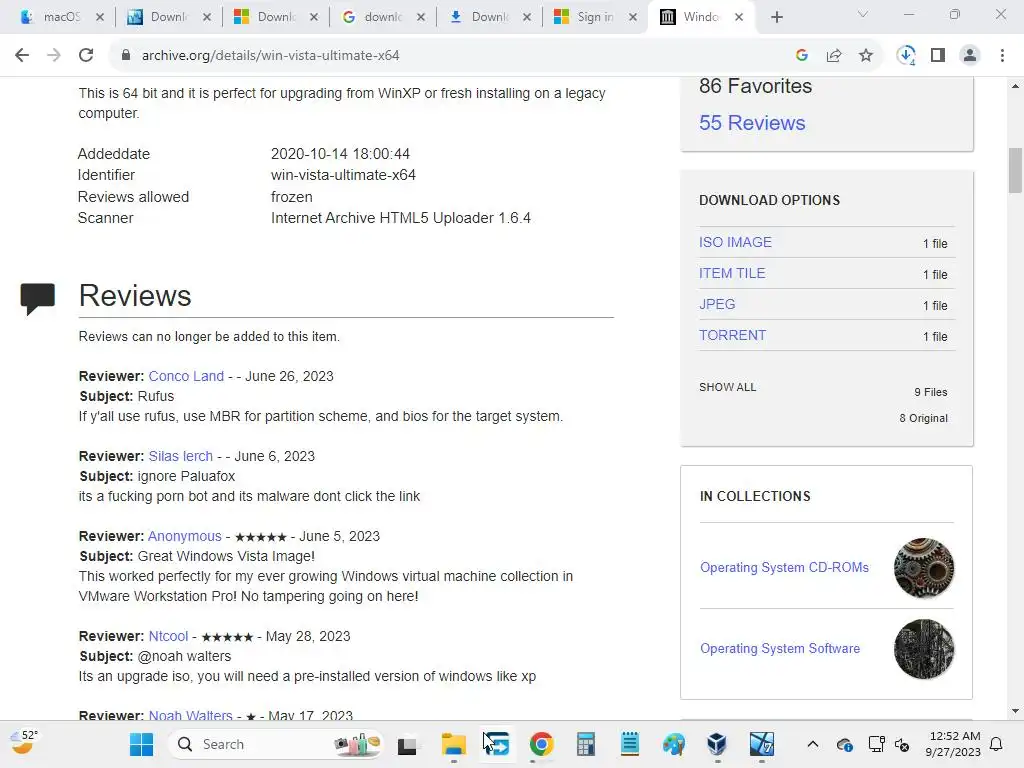1024x768 pixels.
Task: Open the Calculator taskbar icon
Action: pyautogui.click(x=585, y=744)
